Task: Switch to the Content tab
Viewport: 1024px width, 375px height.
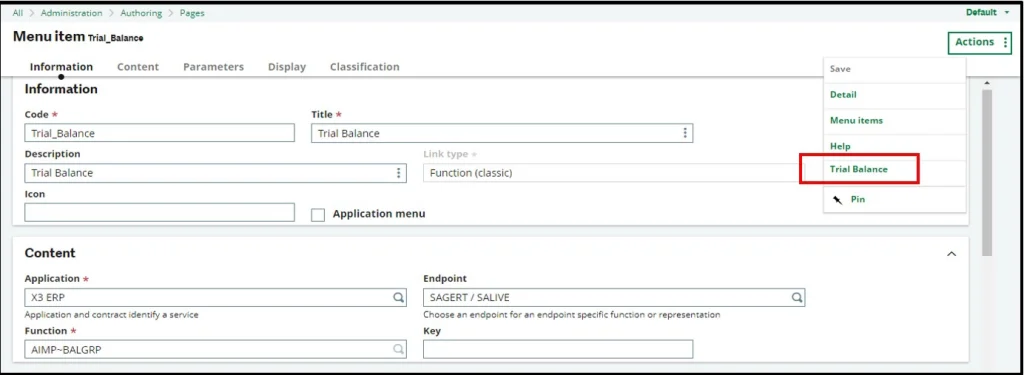Action: [x=138, y=67]
